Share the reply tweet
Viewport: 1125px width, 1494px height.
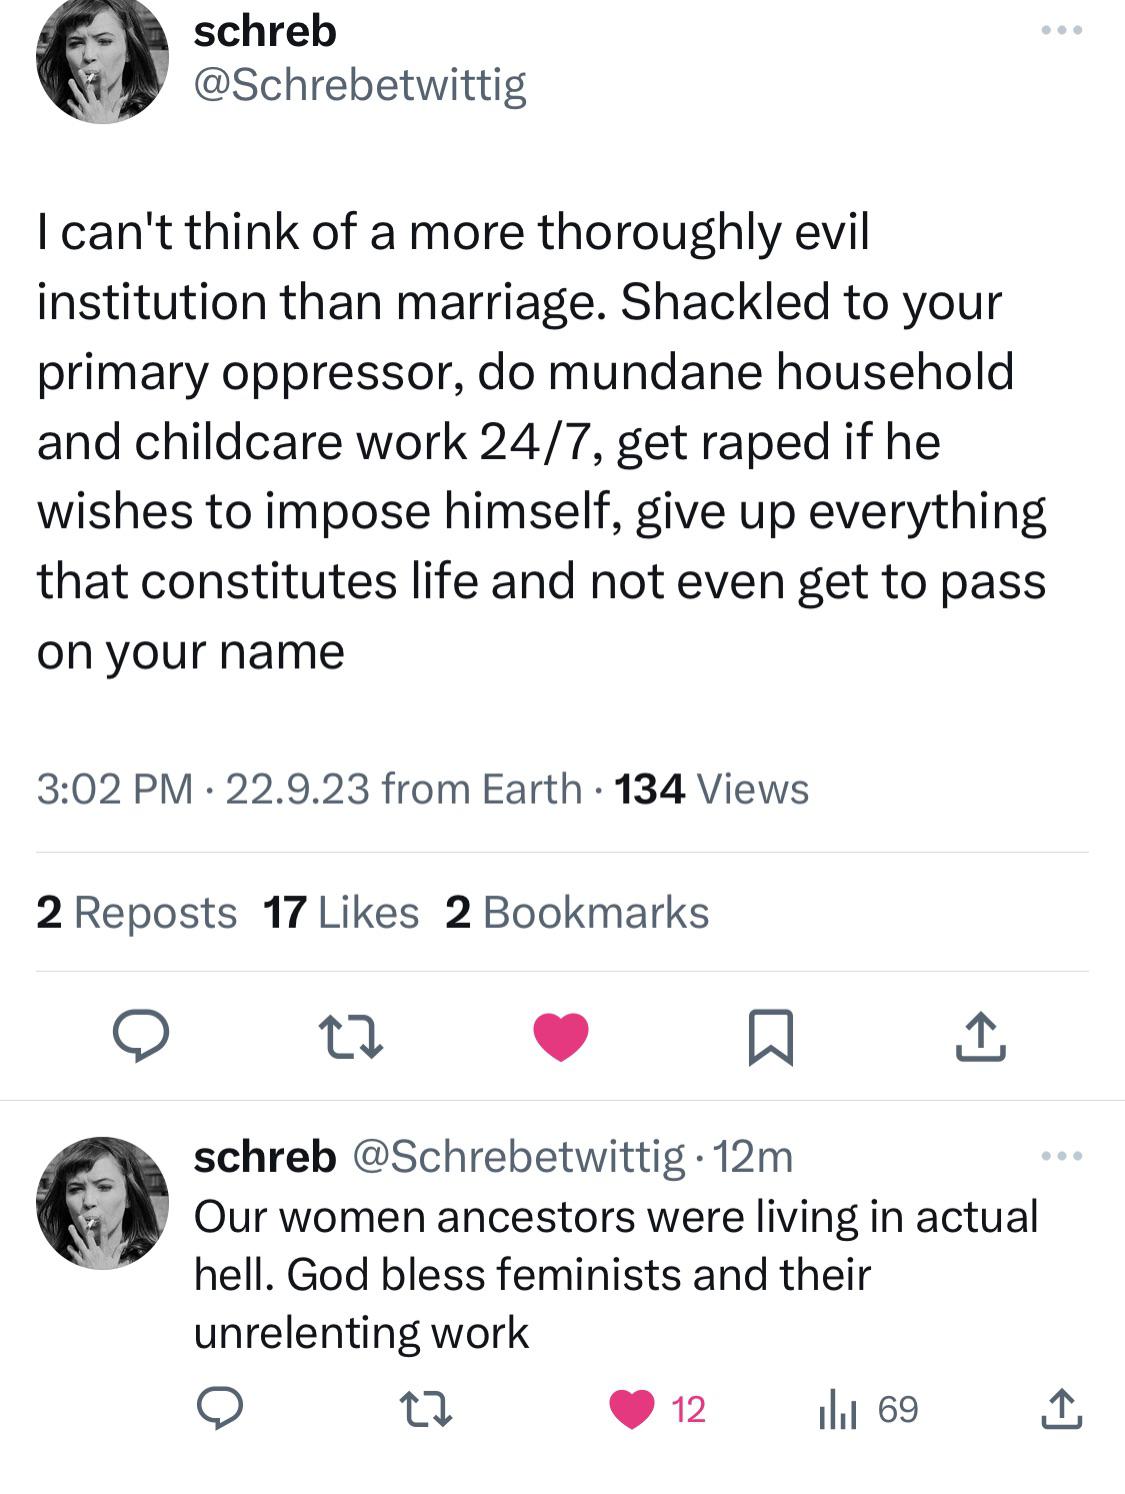pos(1060,1409)
